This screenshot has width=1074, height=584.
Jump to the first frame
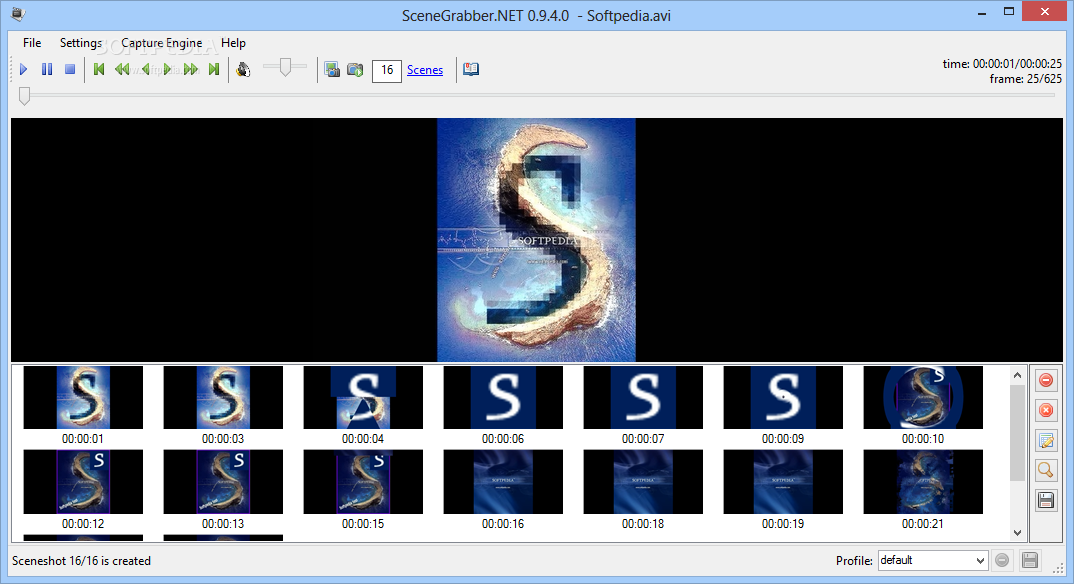click(x=99, y=69)
